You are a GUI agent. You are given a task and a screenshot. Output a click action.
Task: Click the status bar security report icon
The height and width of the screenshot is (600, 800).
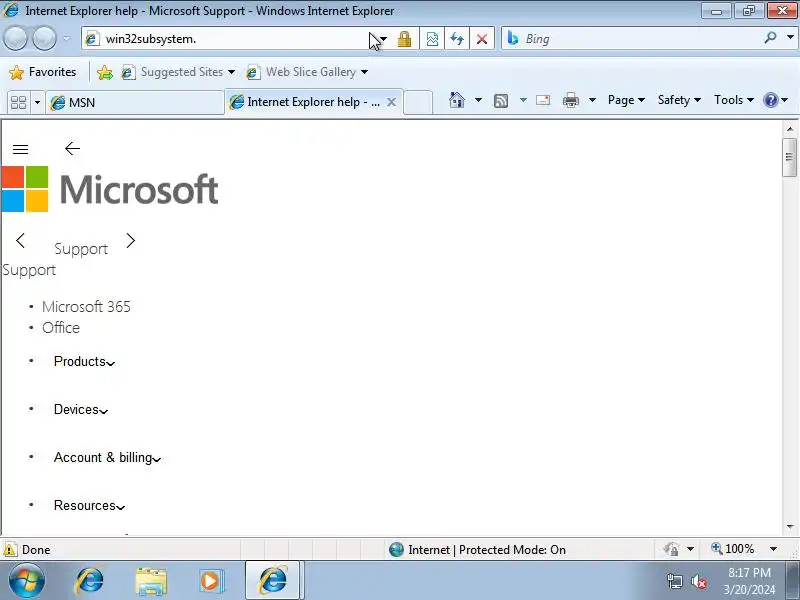tap(671, 549)
